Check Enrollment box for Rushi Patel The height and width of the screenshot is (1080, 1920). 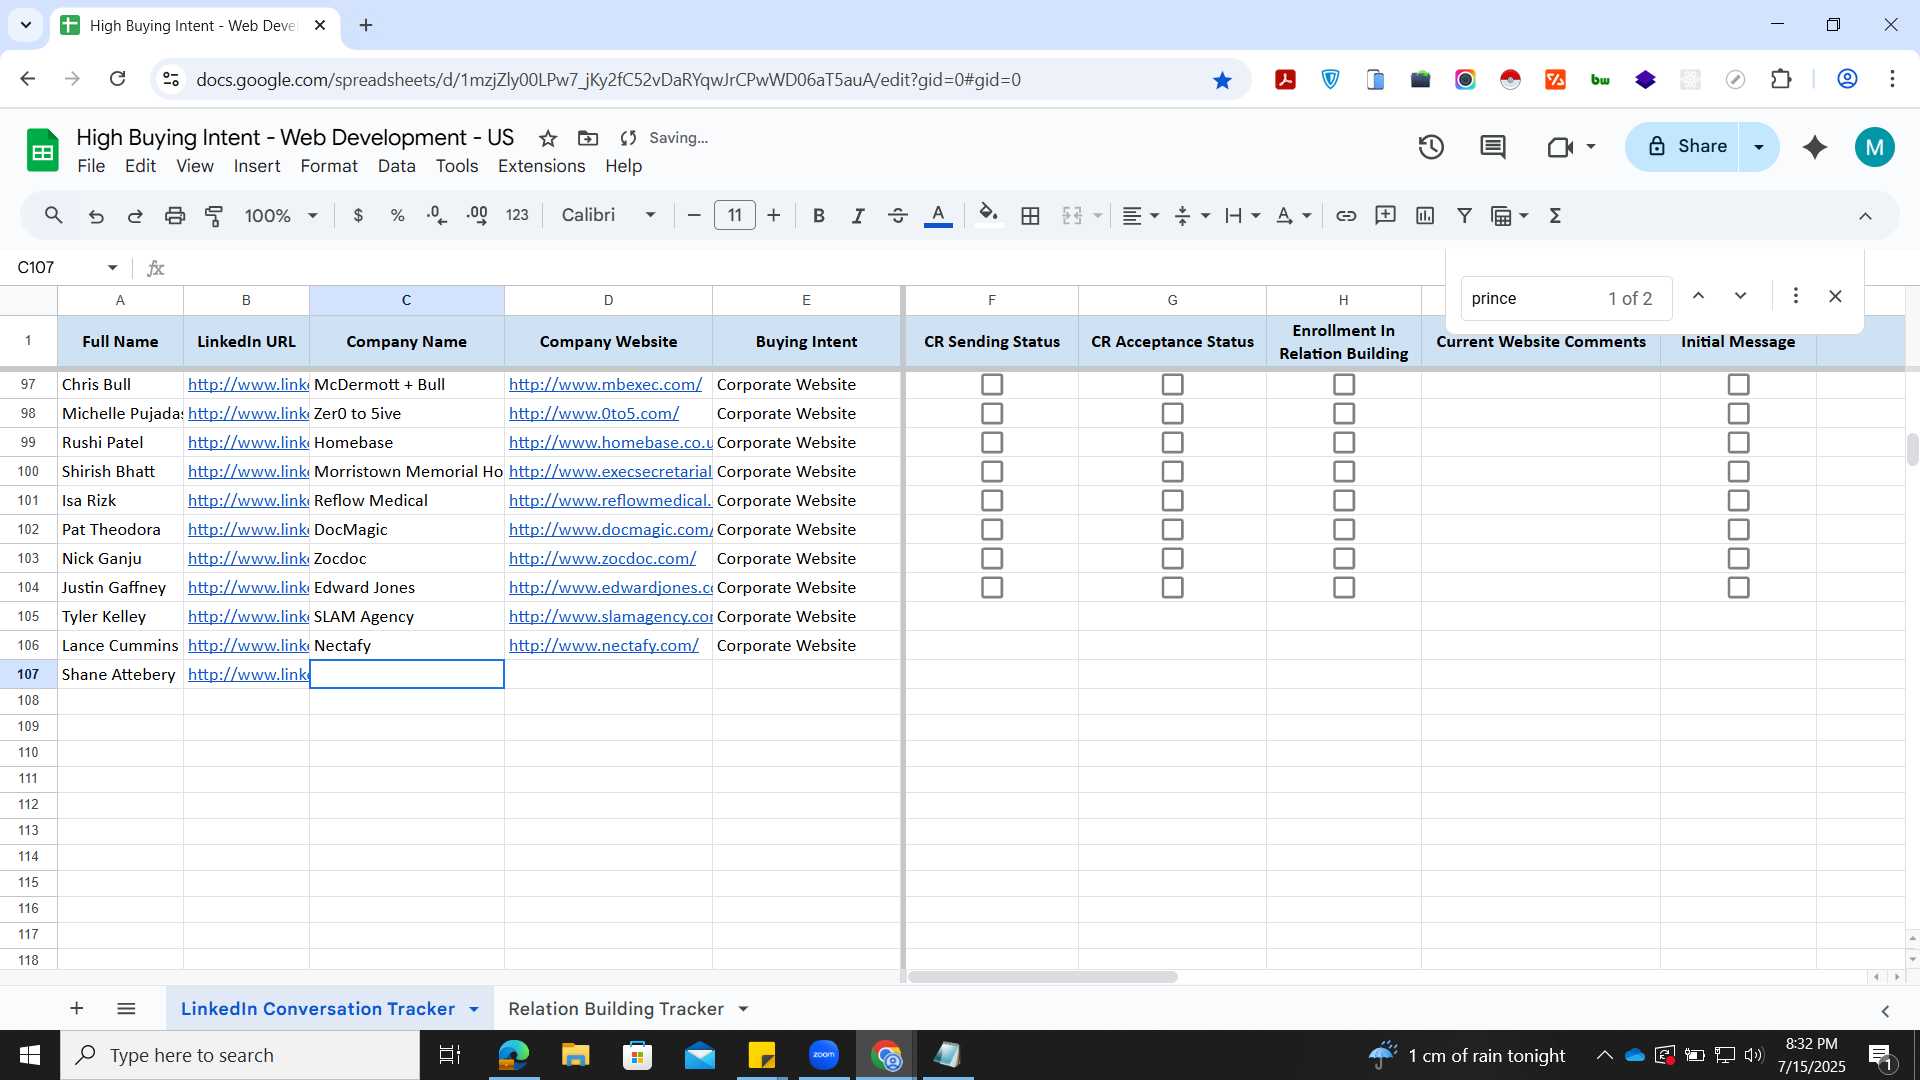tap(1344, 443)
